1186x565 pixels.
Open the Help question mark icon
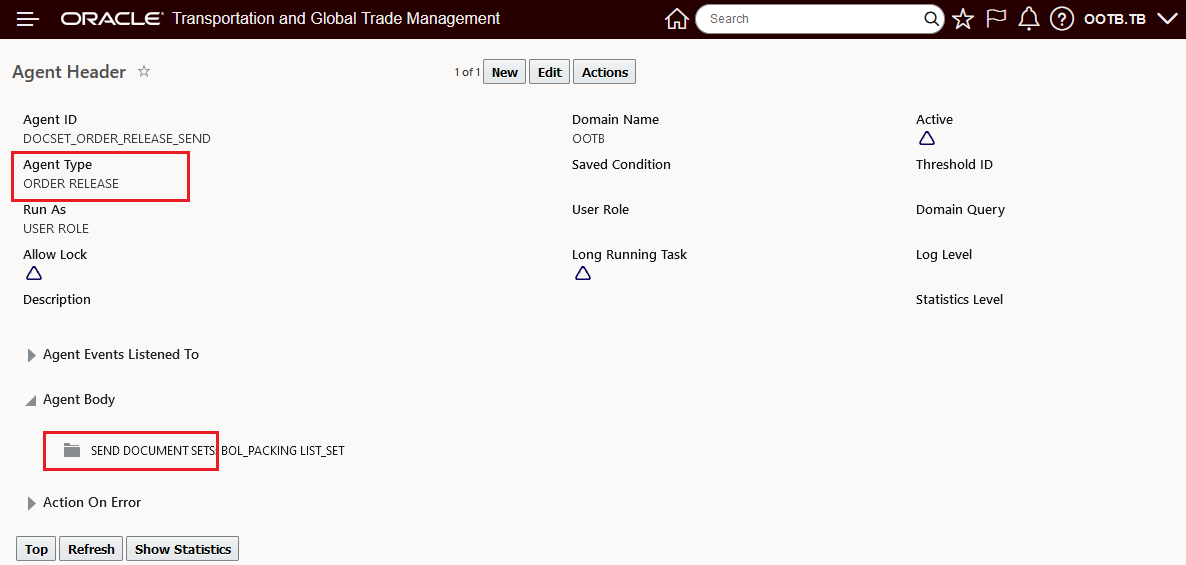click(1062, 19)
